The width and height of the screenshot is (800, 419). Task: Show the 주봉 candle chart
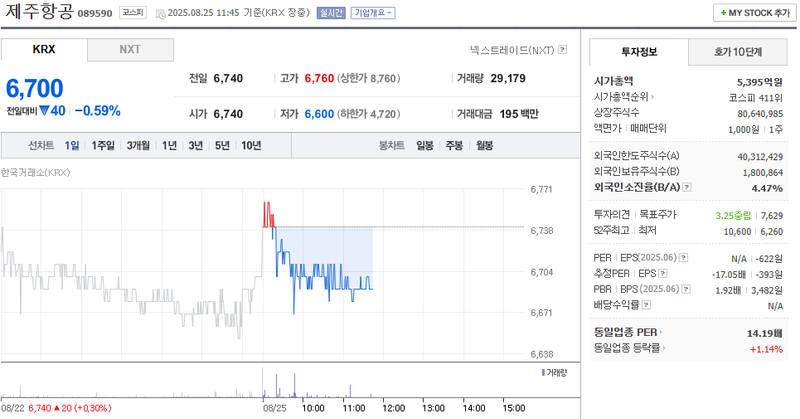click(454, 145)
